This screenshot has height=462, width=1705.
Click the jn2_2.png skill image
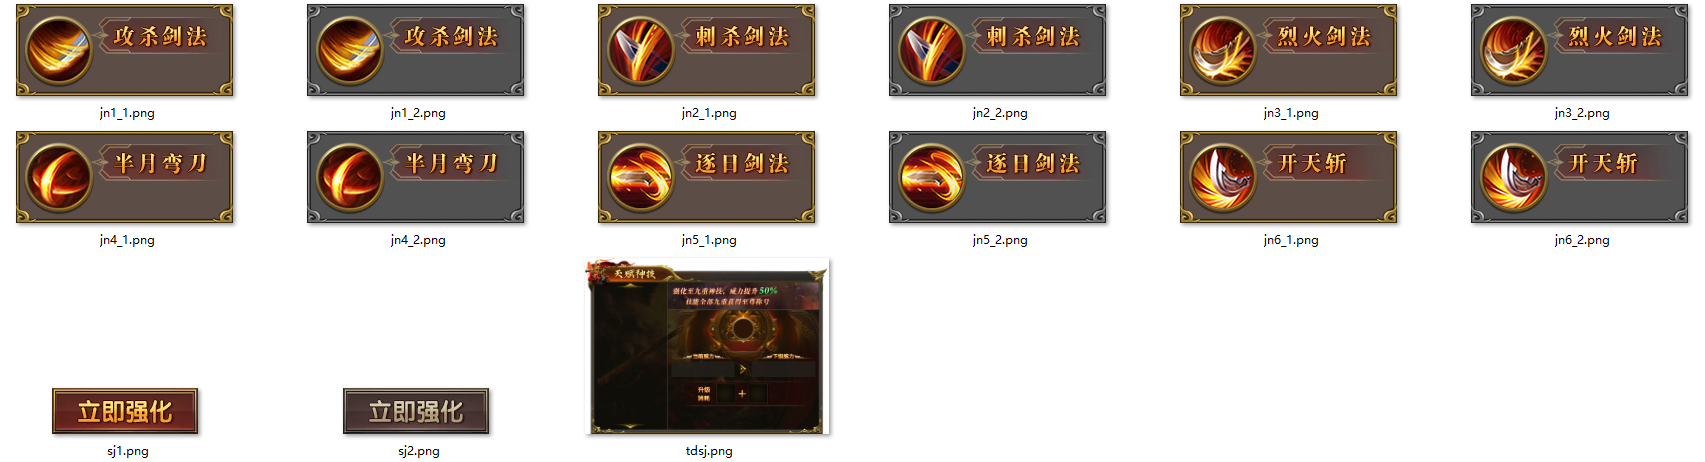point(998,50)
